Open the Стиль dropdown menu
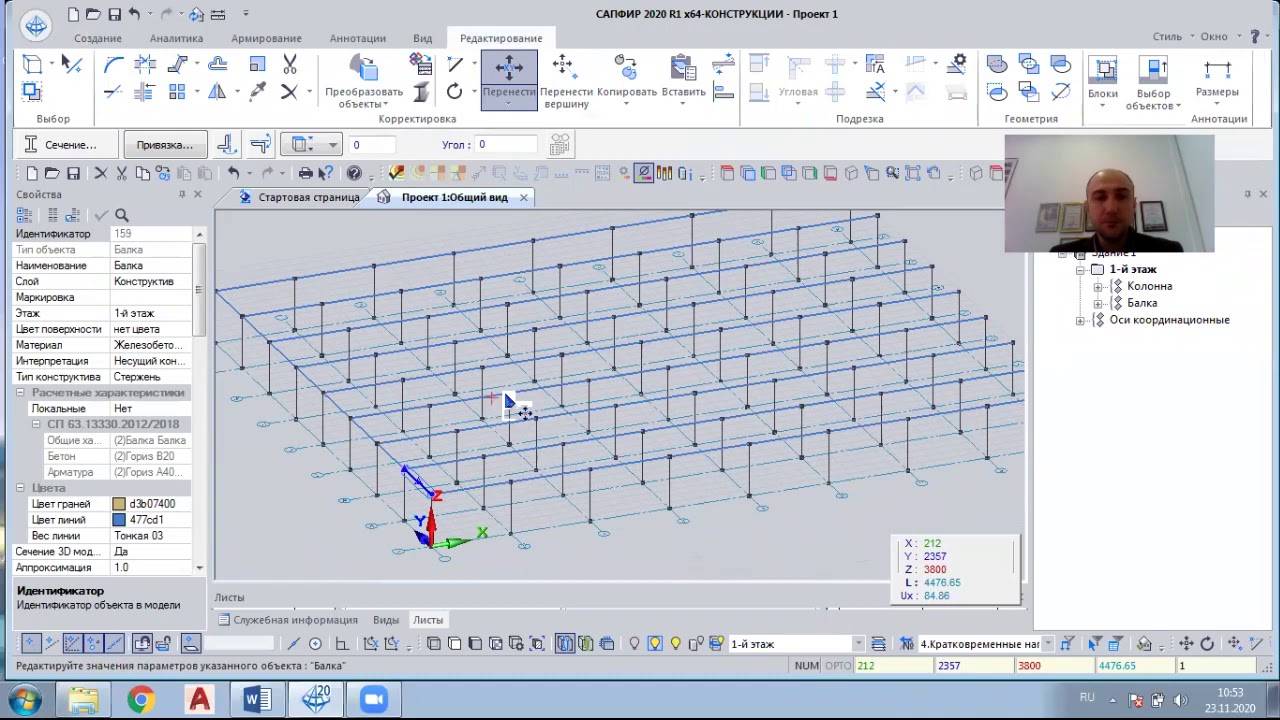Image resolution: width=1280 pixels, height=720 pixels. 1172,37
